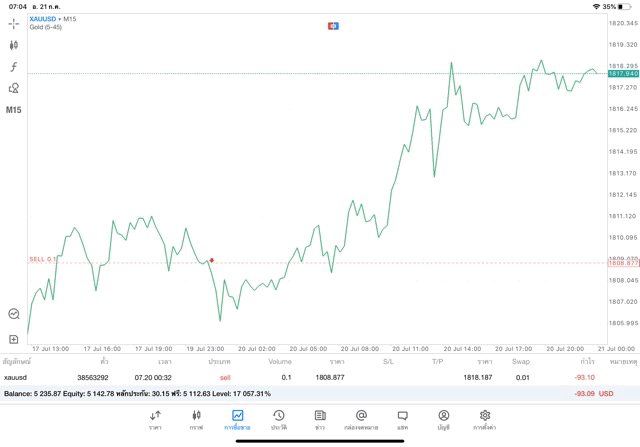Open the Accounts profile tab
Screen dimensions: 640x447
point(443,419)
